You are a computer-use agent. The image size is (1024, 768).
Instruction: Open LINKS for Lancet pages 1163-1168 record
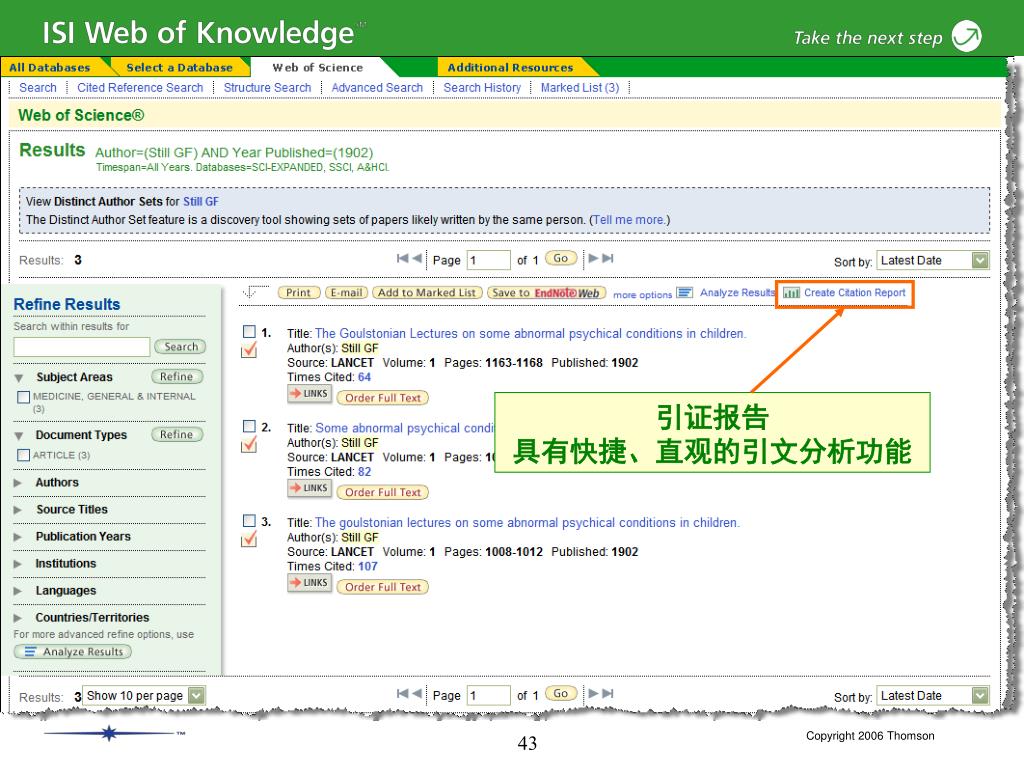pos(310,394)
